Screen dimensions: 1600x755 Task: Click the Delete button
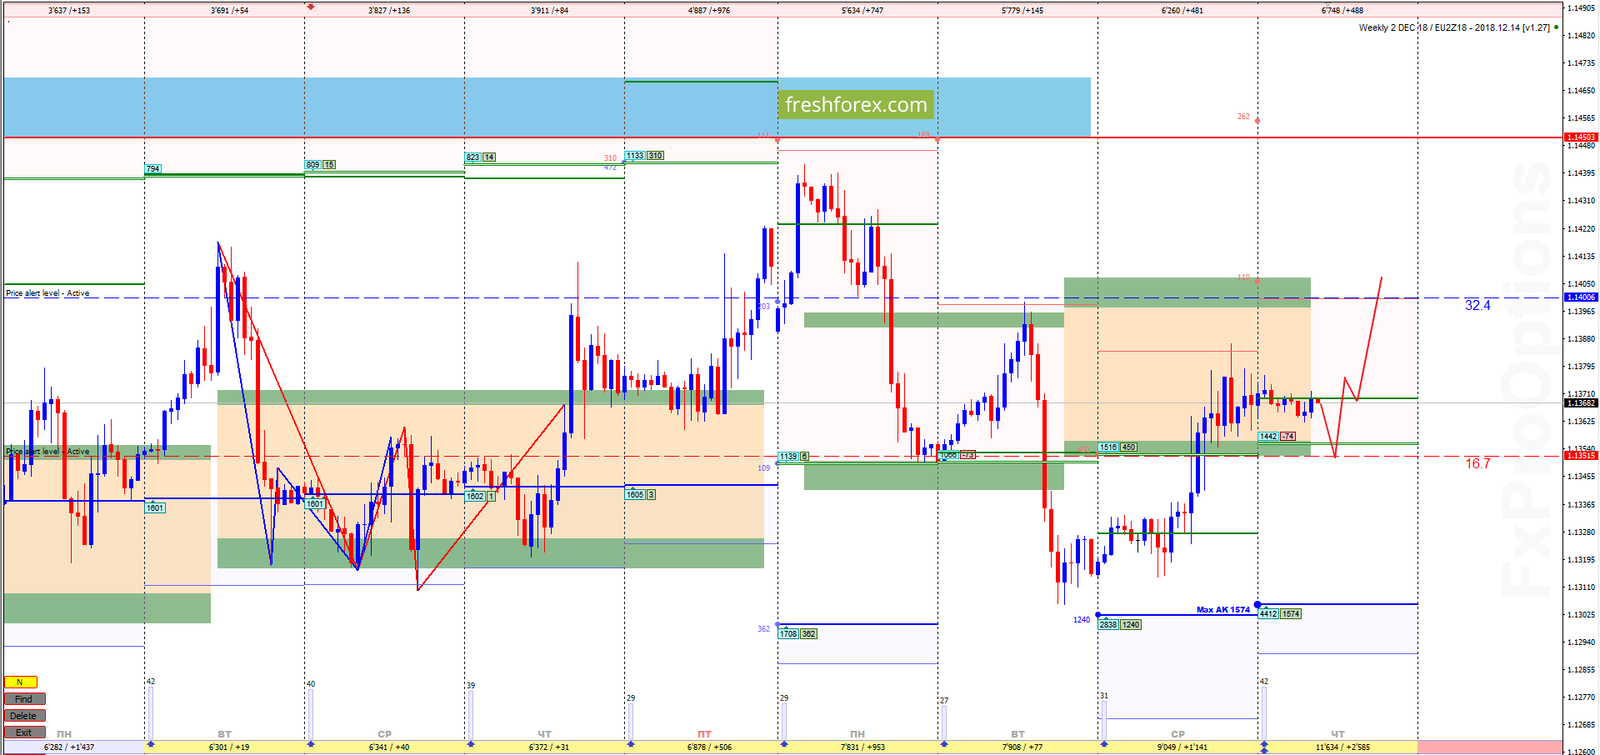coord(24,716)
